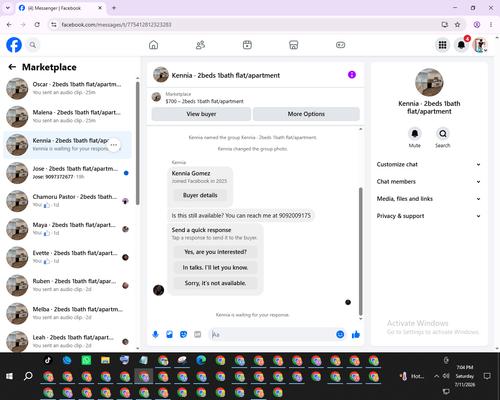
Task: Open the Evette conversation
Action: point(67,257)
